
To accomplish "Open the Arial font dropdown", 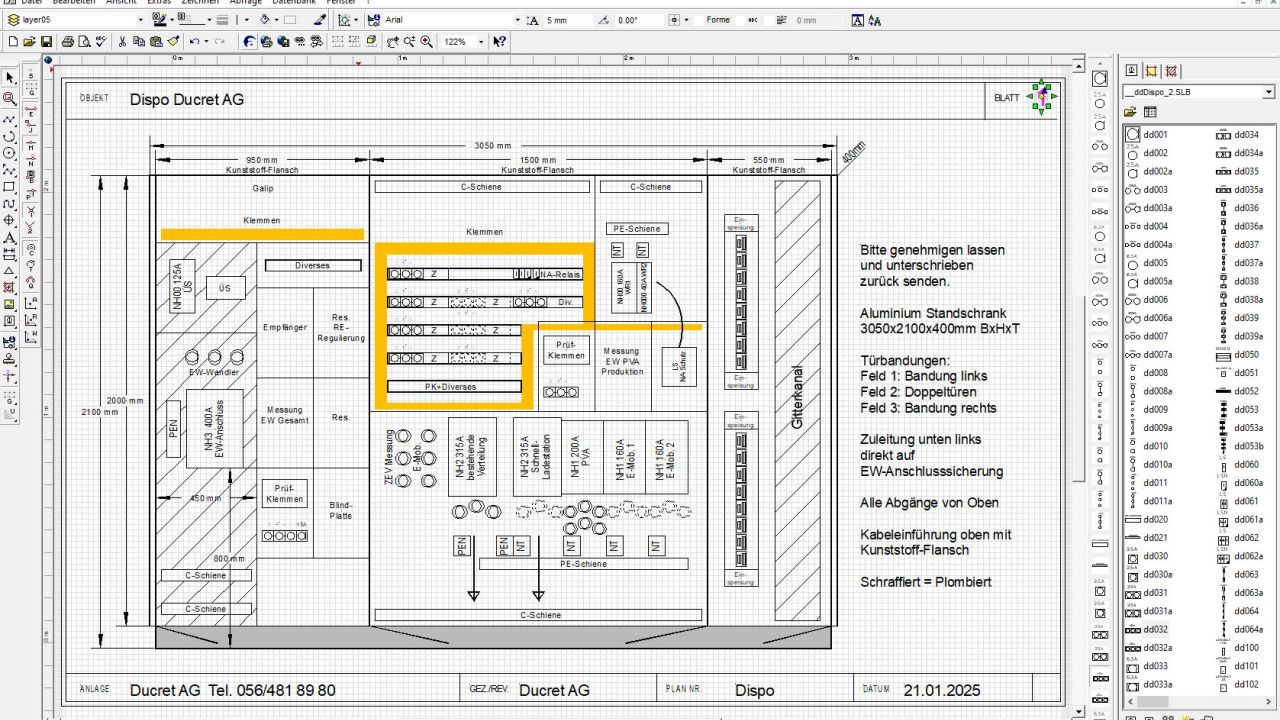I will point(517,20).
